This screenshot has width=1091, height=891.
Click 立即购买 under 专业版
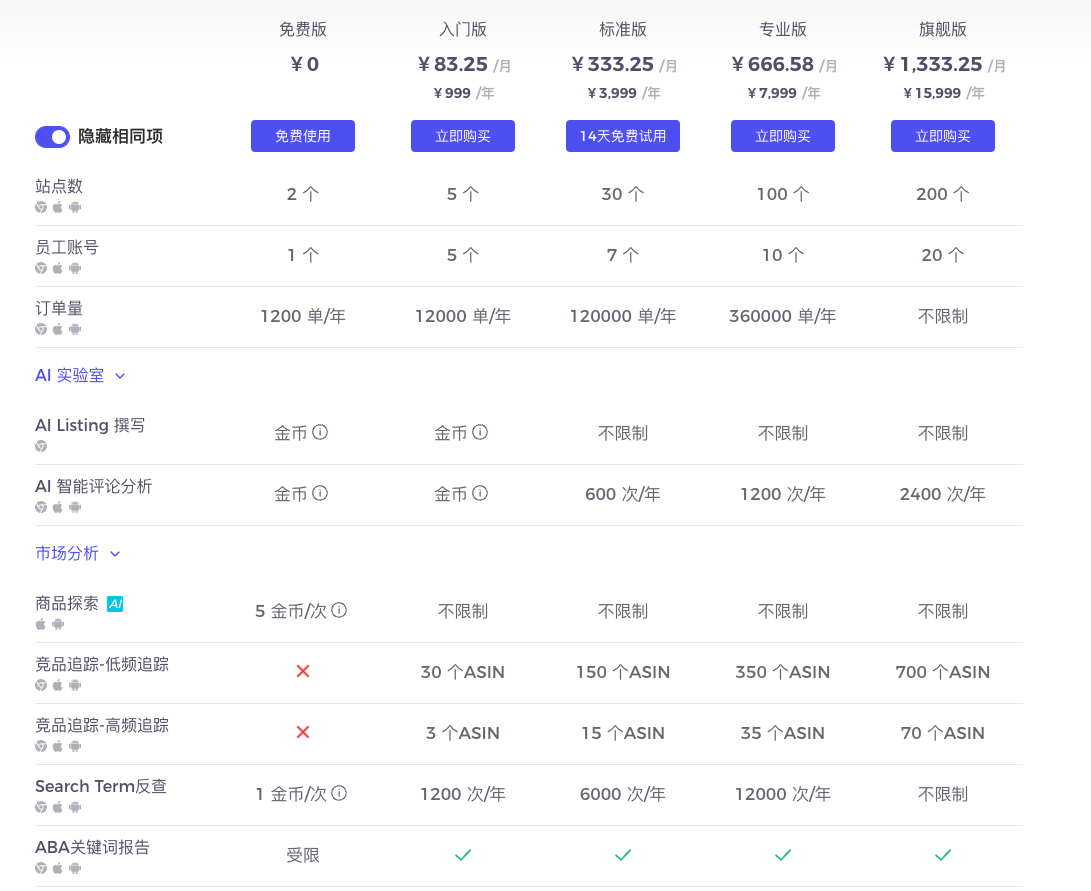point(783,136)
